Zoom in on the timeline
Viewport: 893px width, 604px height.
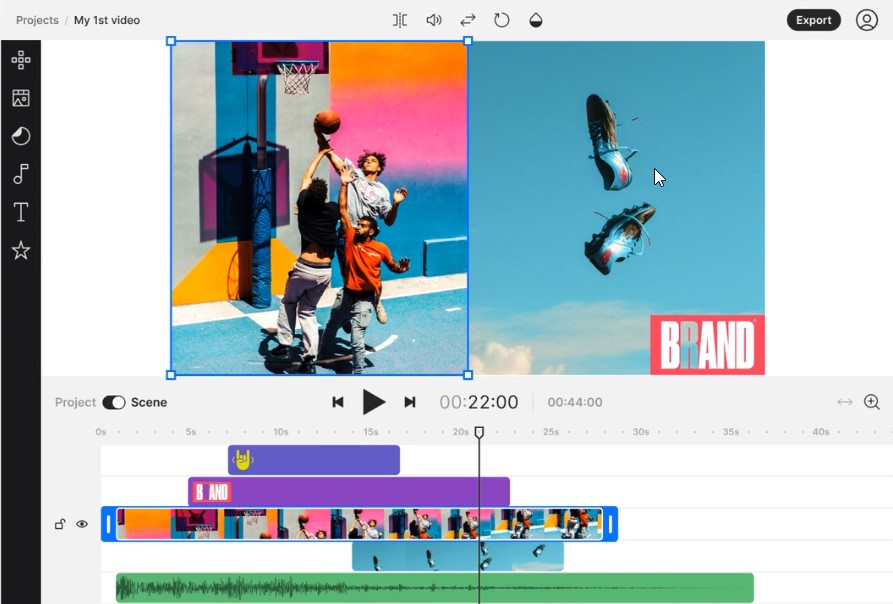pos(872,402)
